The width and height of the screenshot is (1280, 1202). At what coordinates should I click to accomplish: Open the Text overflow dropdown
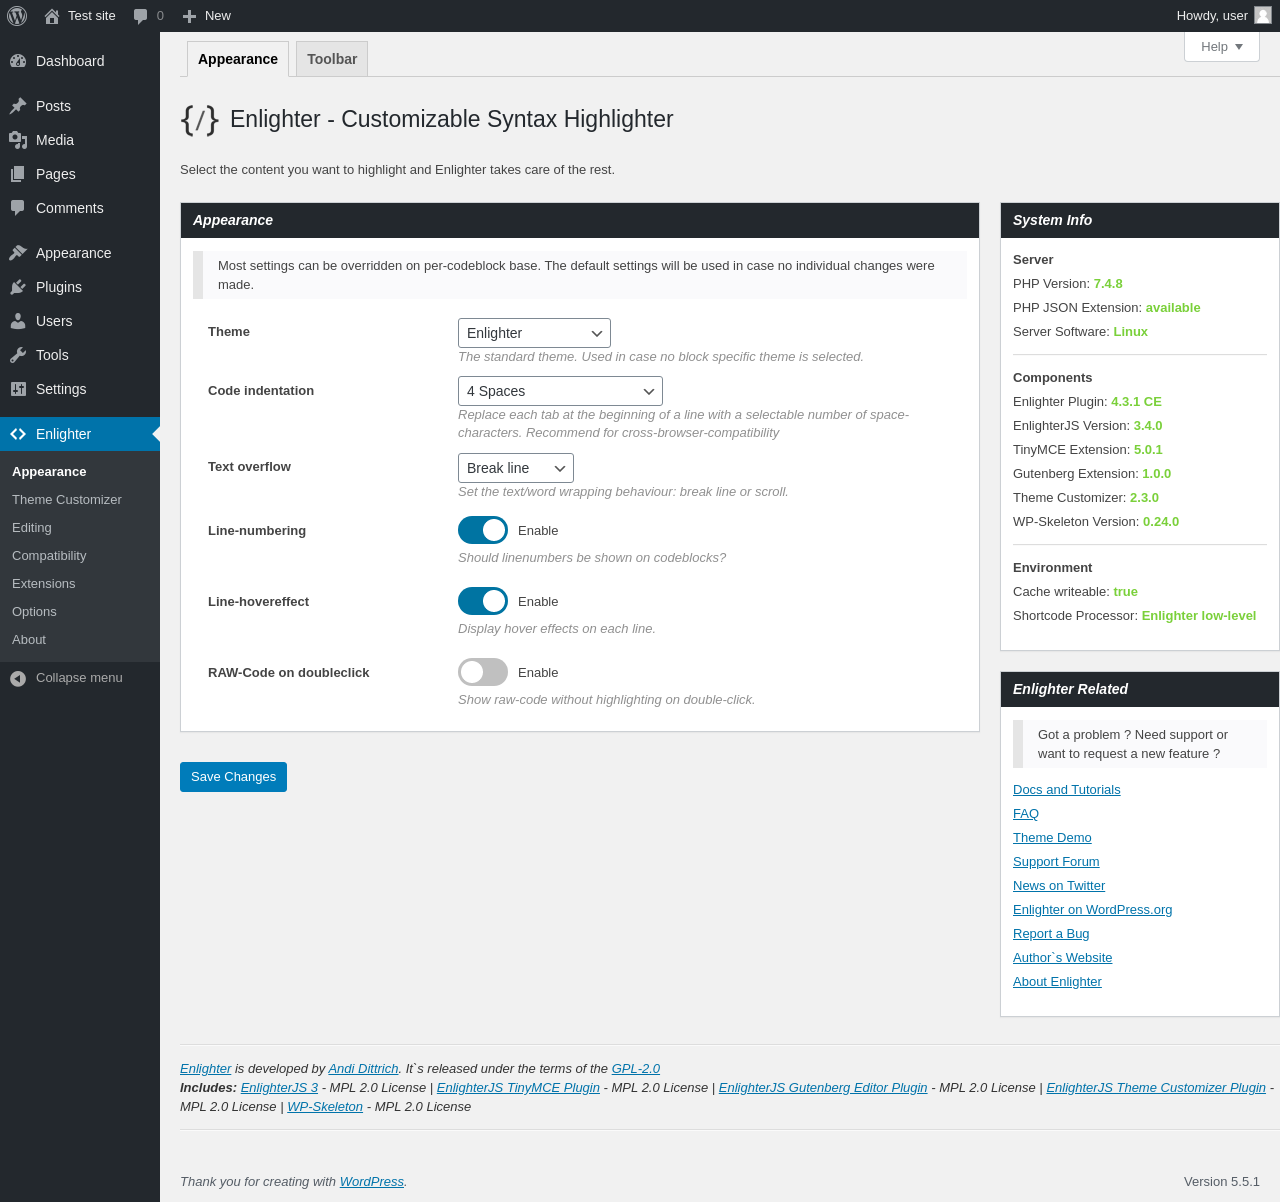516,468
